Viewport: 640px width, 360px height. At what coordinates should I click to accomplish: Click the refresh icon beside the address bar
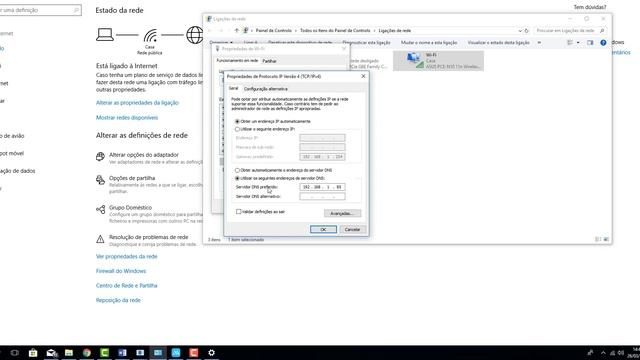tap(527, 31)
